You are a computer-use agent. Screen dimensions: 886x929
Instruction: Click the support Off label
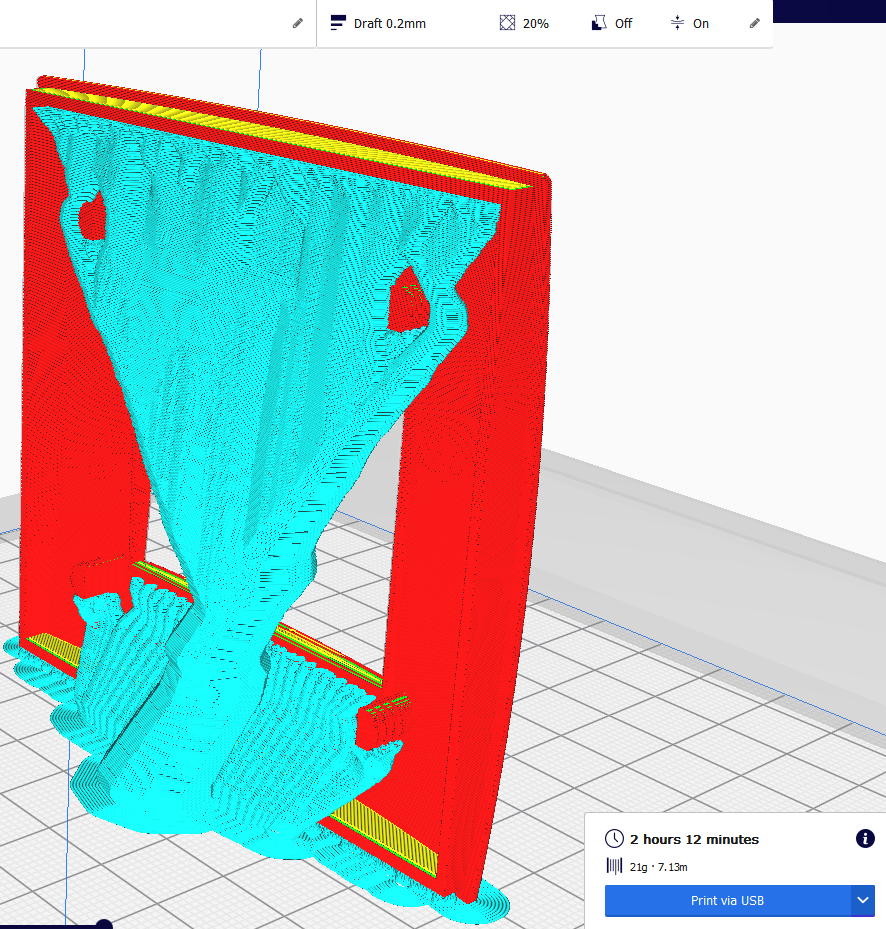(x=623, y=24)
